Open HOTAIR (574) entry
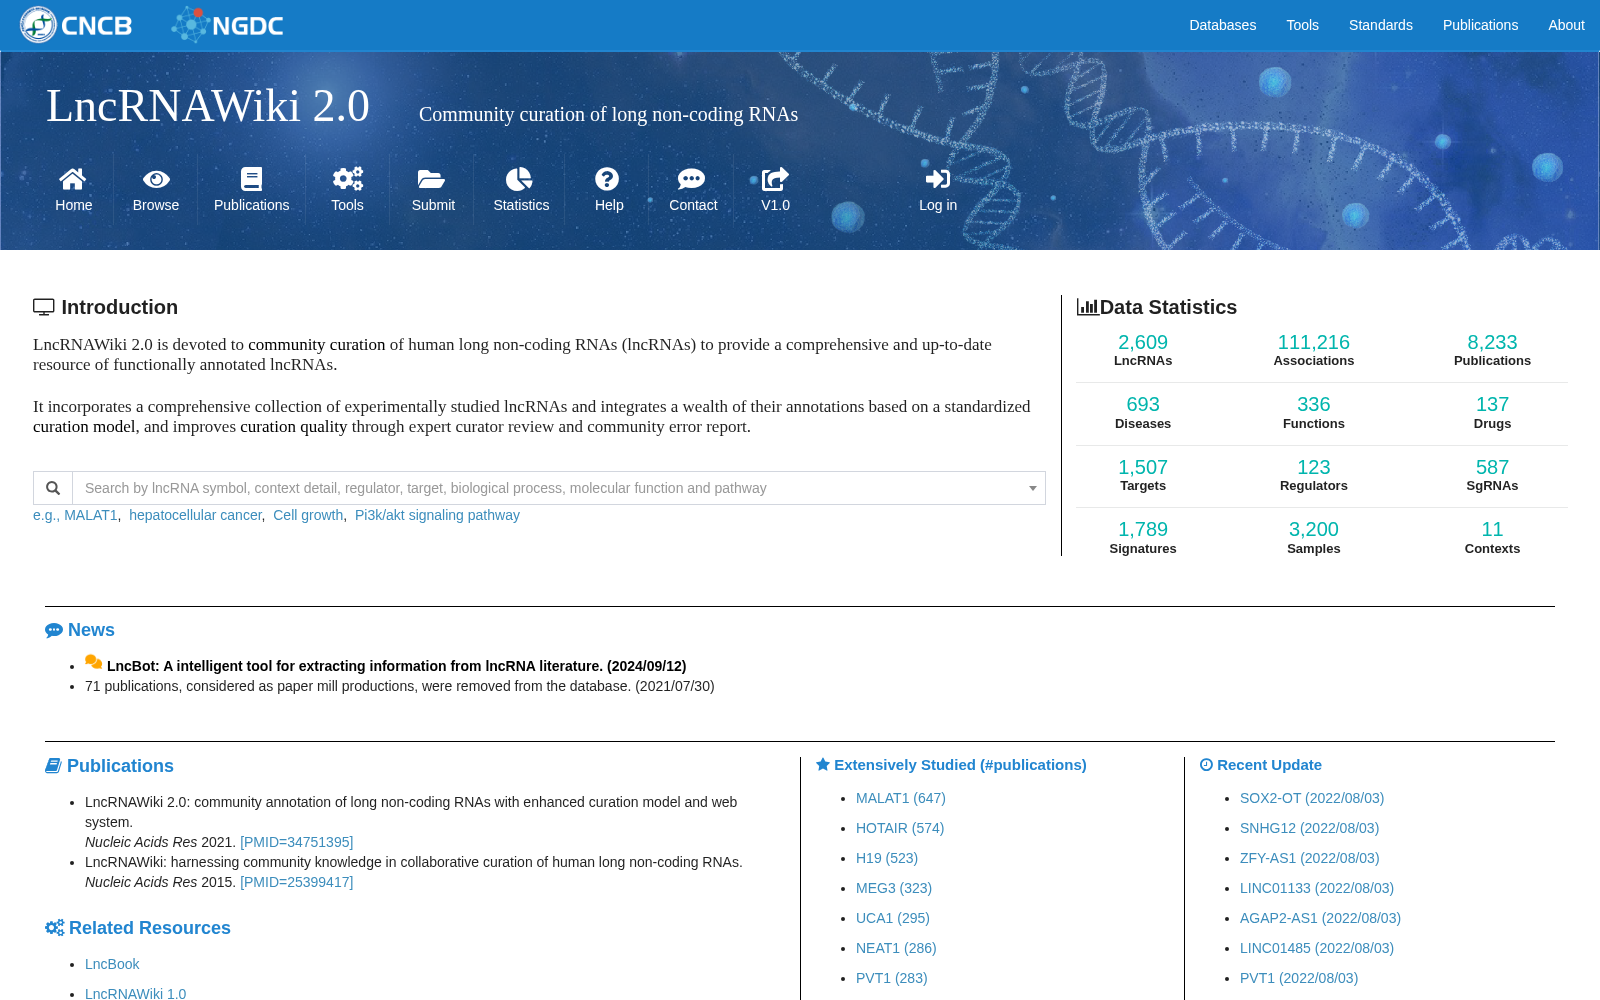This screenshot has height=1000, width=1600. coord(900,828)
